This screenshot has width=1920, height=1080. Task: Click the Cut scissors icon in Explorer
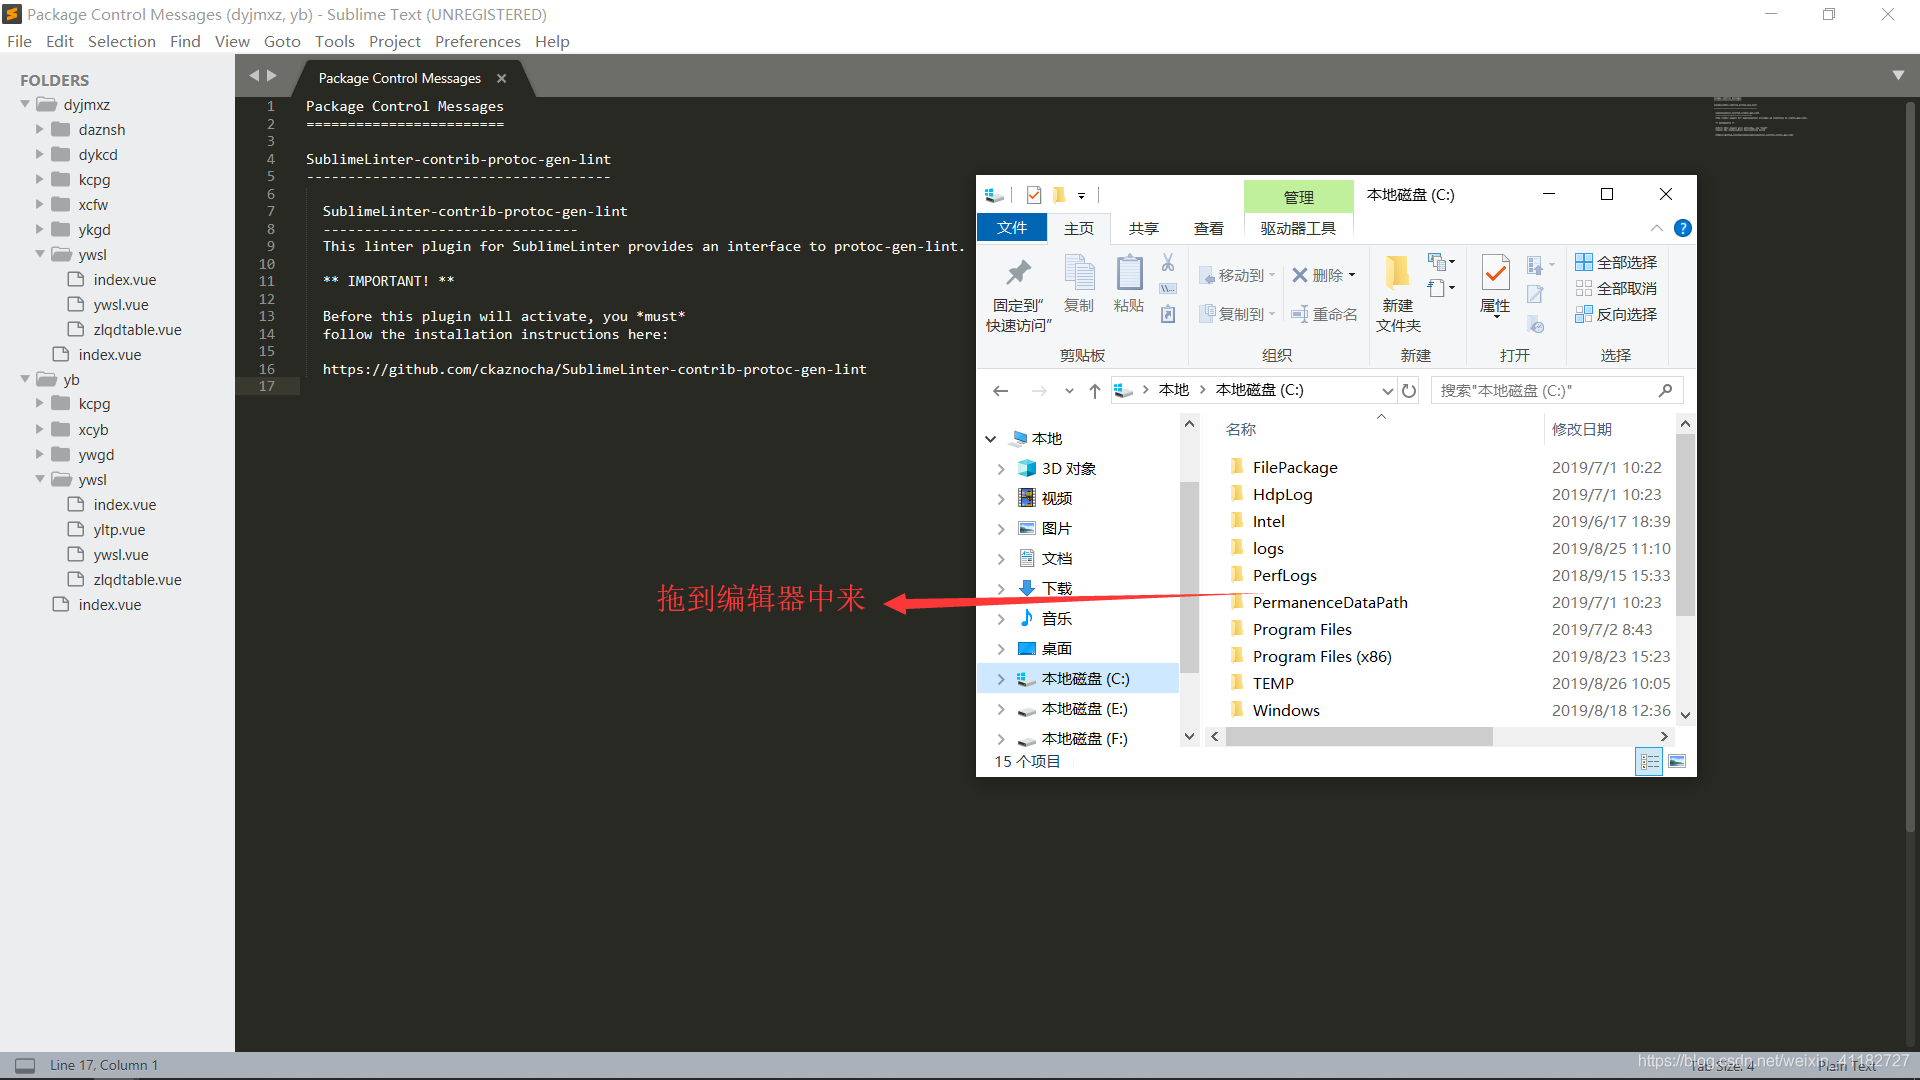tap(1167, 263)
